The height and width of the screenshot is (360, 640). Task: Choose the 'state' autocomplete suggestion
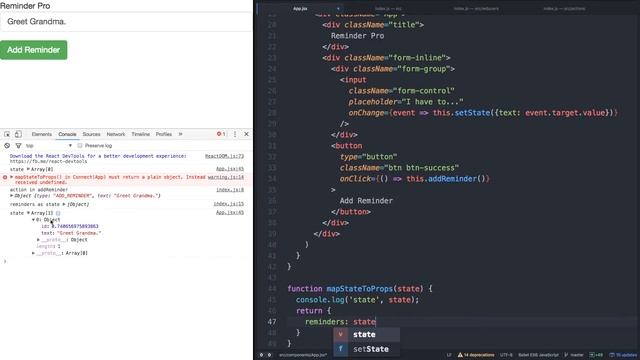367,334
